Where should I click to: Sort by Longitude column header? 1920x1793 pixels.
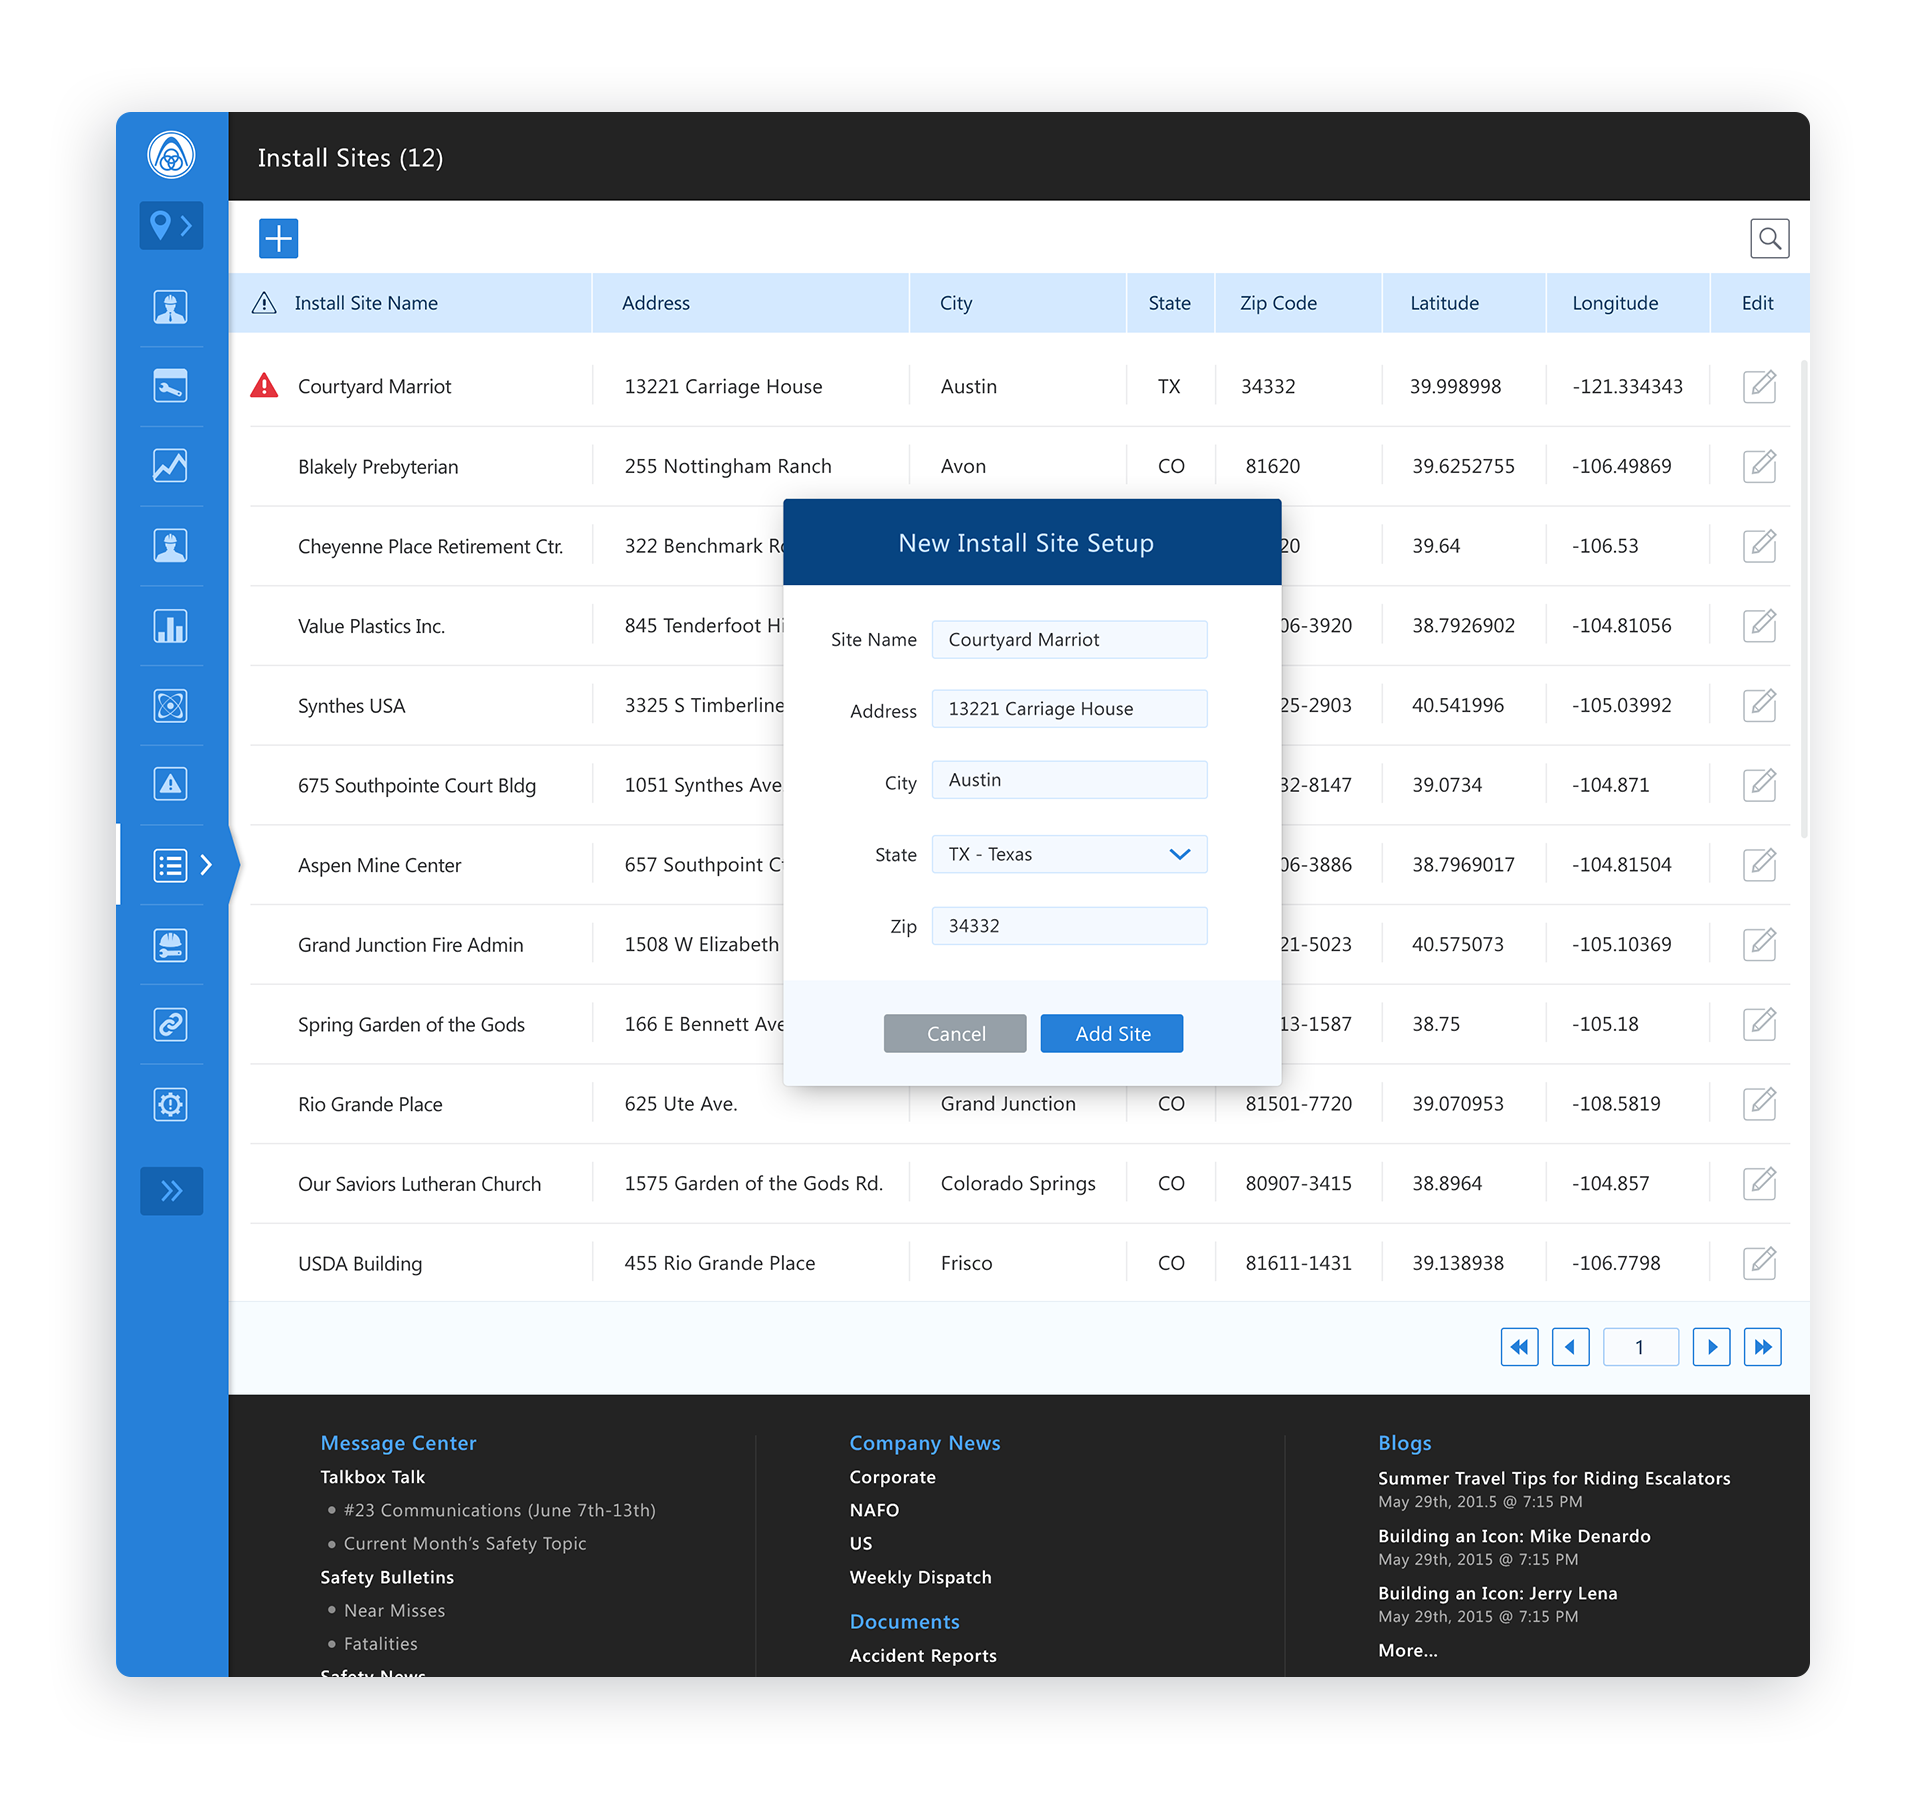tap(1615, 303)
